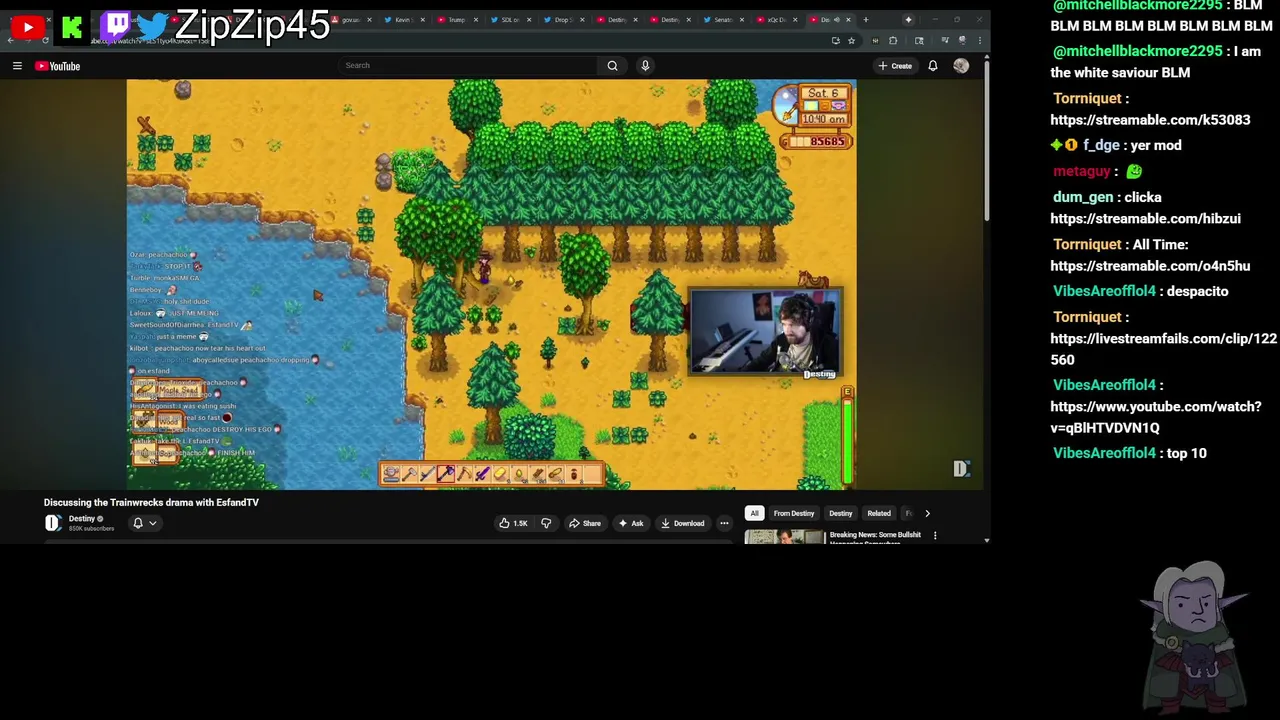The width and height of the screenshot is (1280, 720).
Task: Click chat username f_dge
Action: pos(1101,145)
